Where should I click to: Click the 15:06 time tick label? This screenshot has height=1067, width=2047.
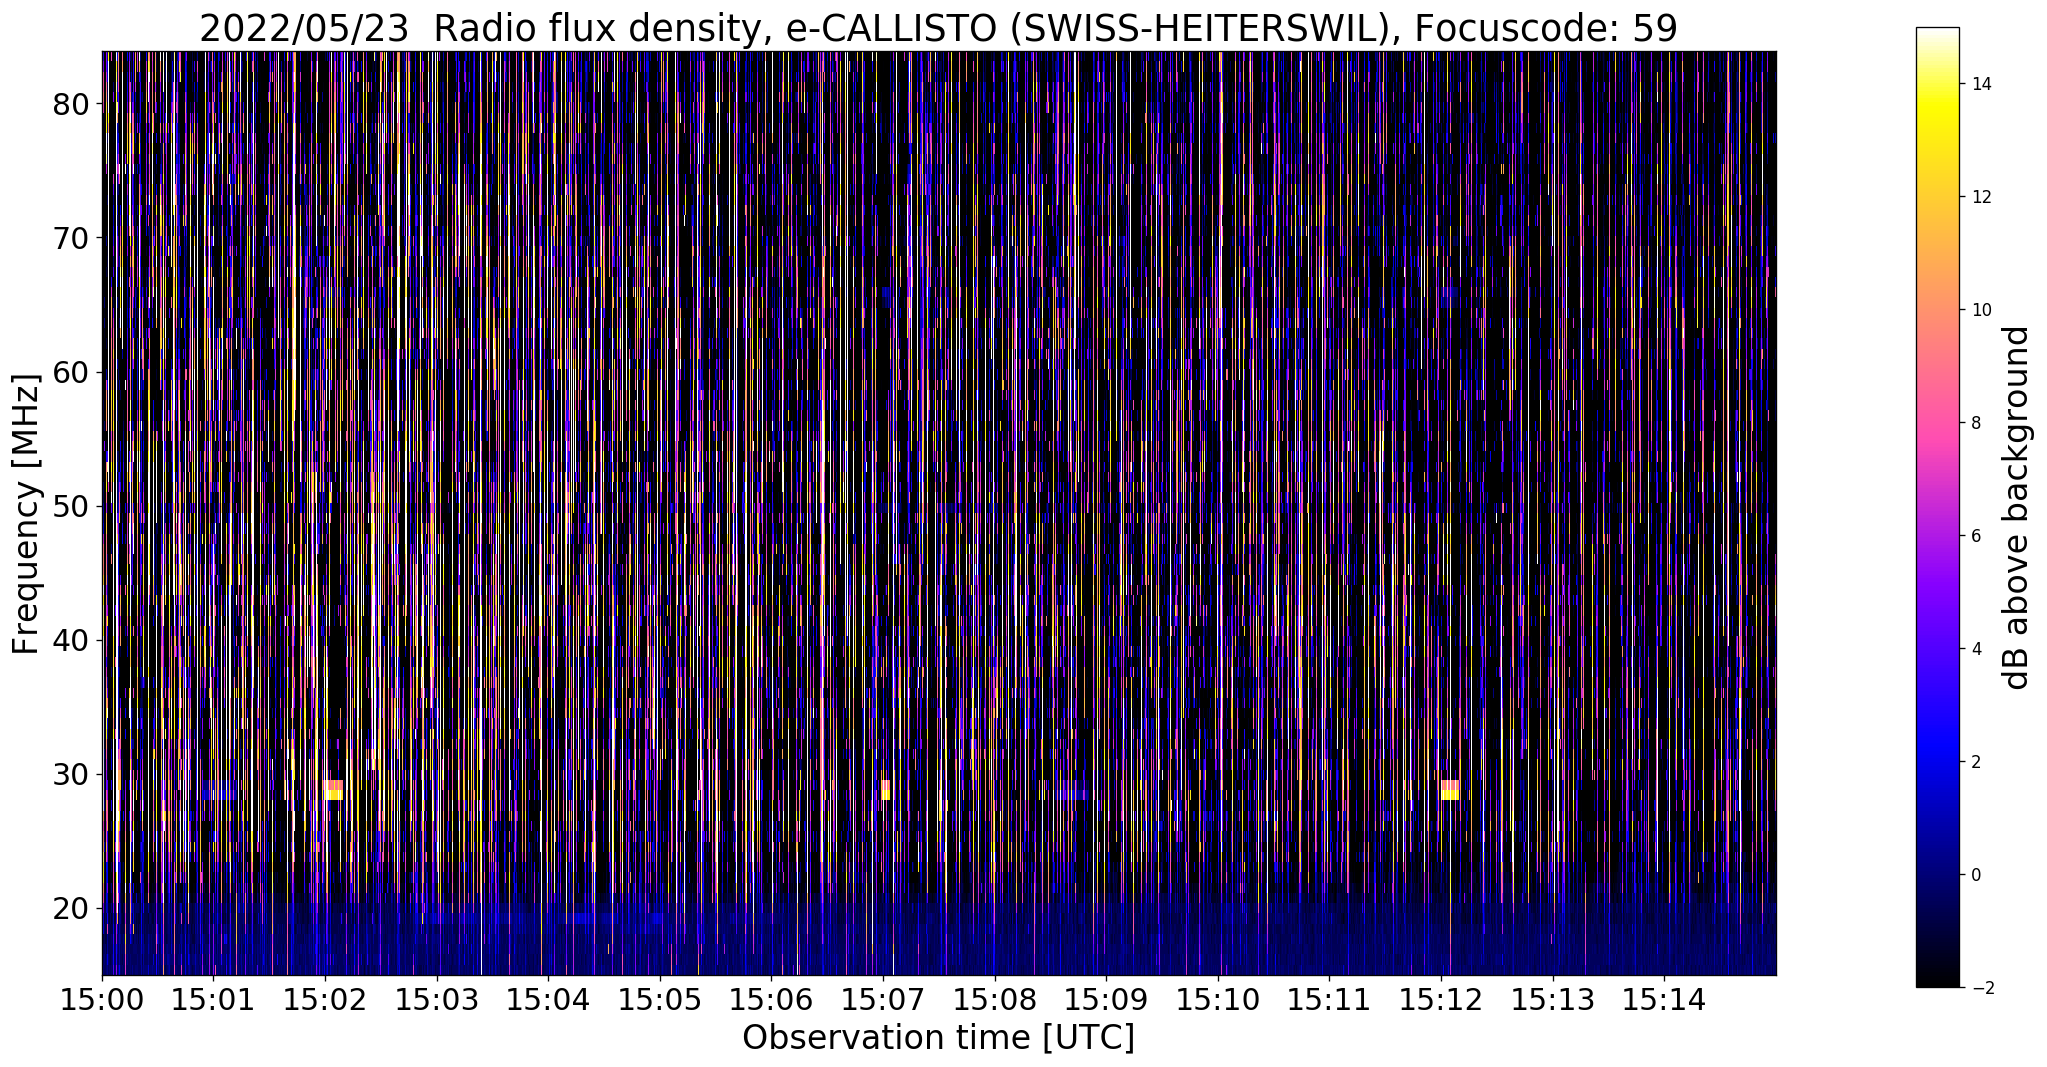click(771, 999)
